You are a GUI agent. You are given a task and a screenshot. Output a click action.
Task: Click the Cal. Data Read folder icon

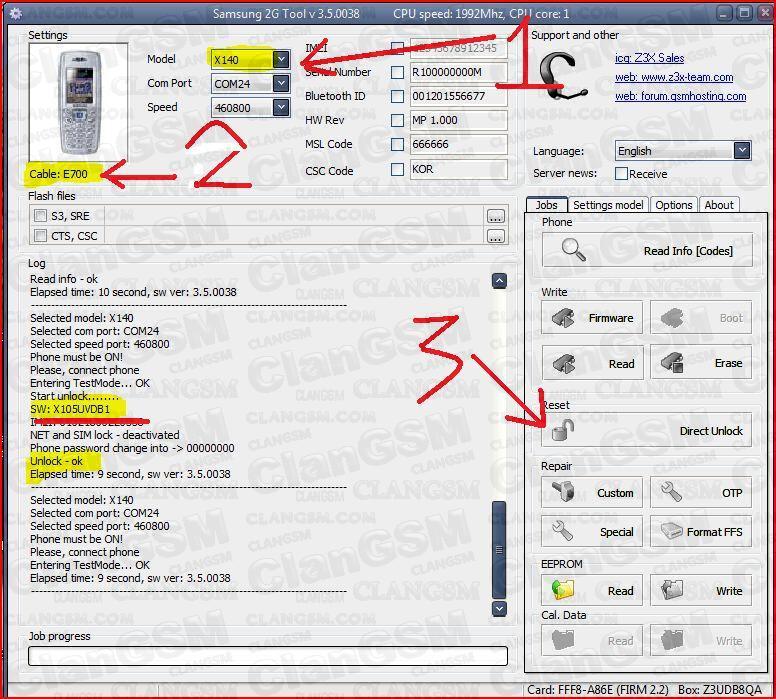coord(563,640)
